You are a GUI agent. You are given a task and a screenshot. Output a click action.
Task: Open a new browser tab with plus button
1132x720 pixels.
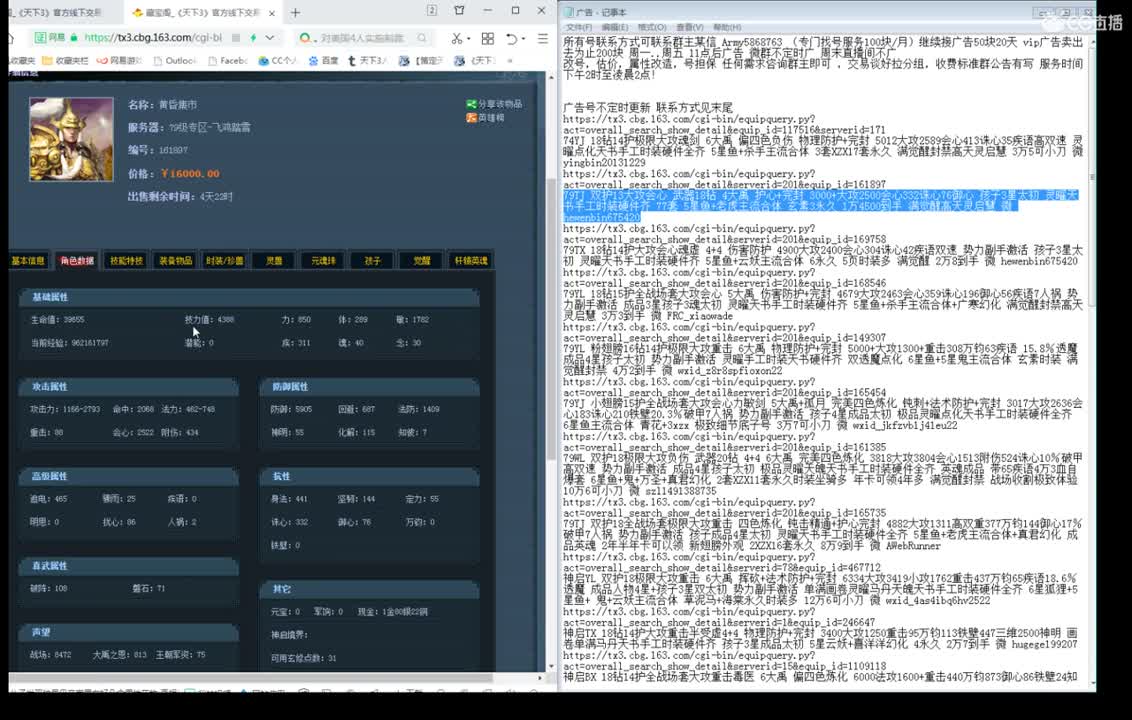pos(295,12)
